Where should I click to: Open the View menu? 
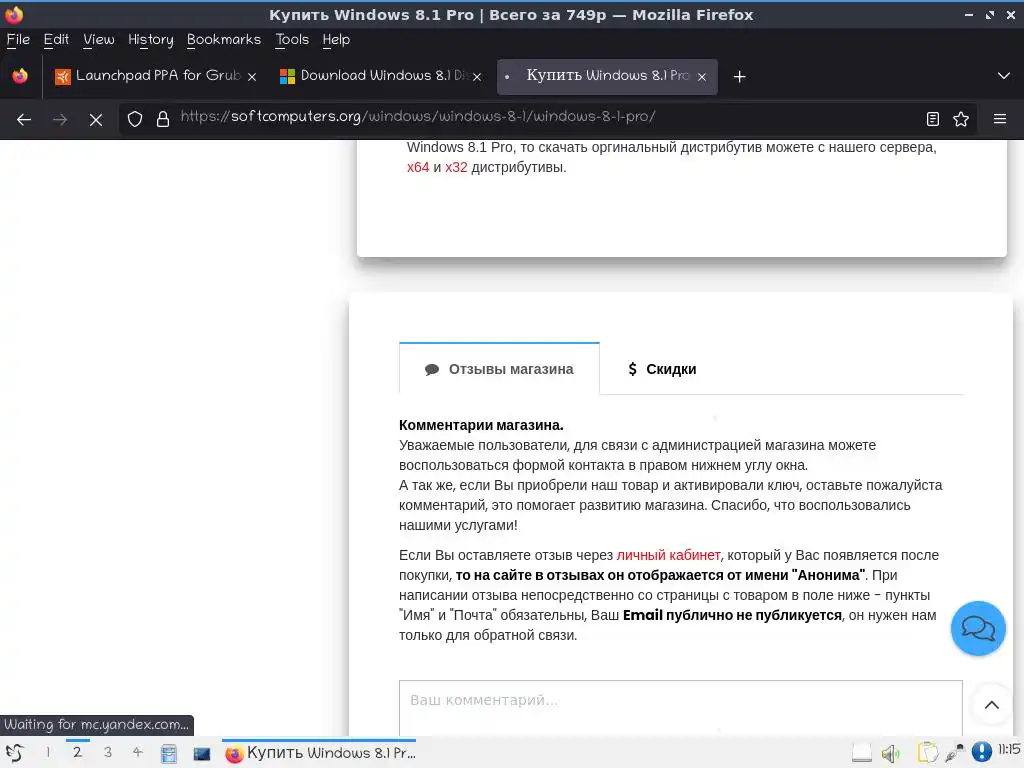click(99, 40)
